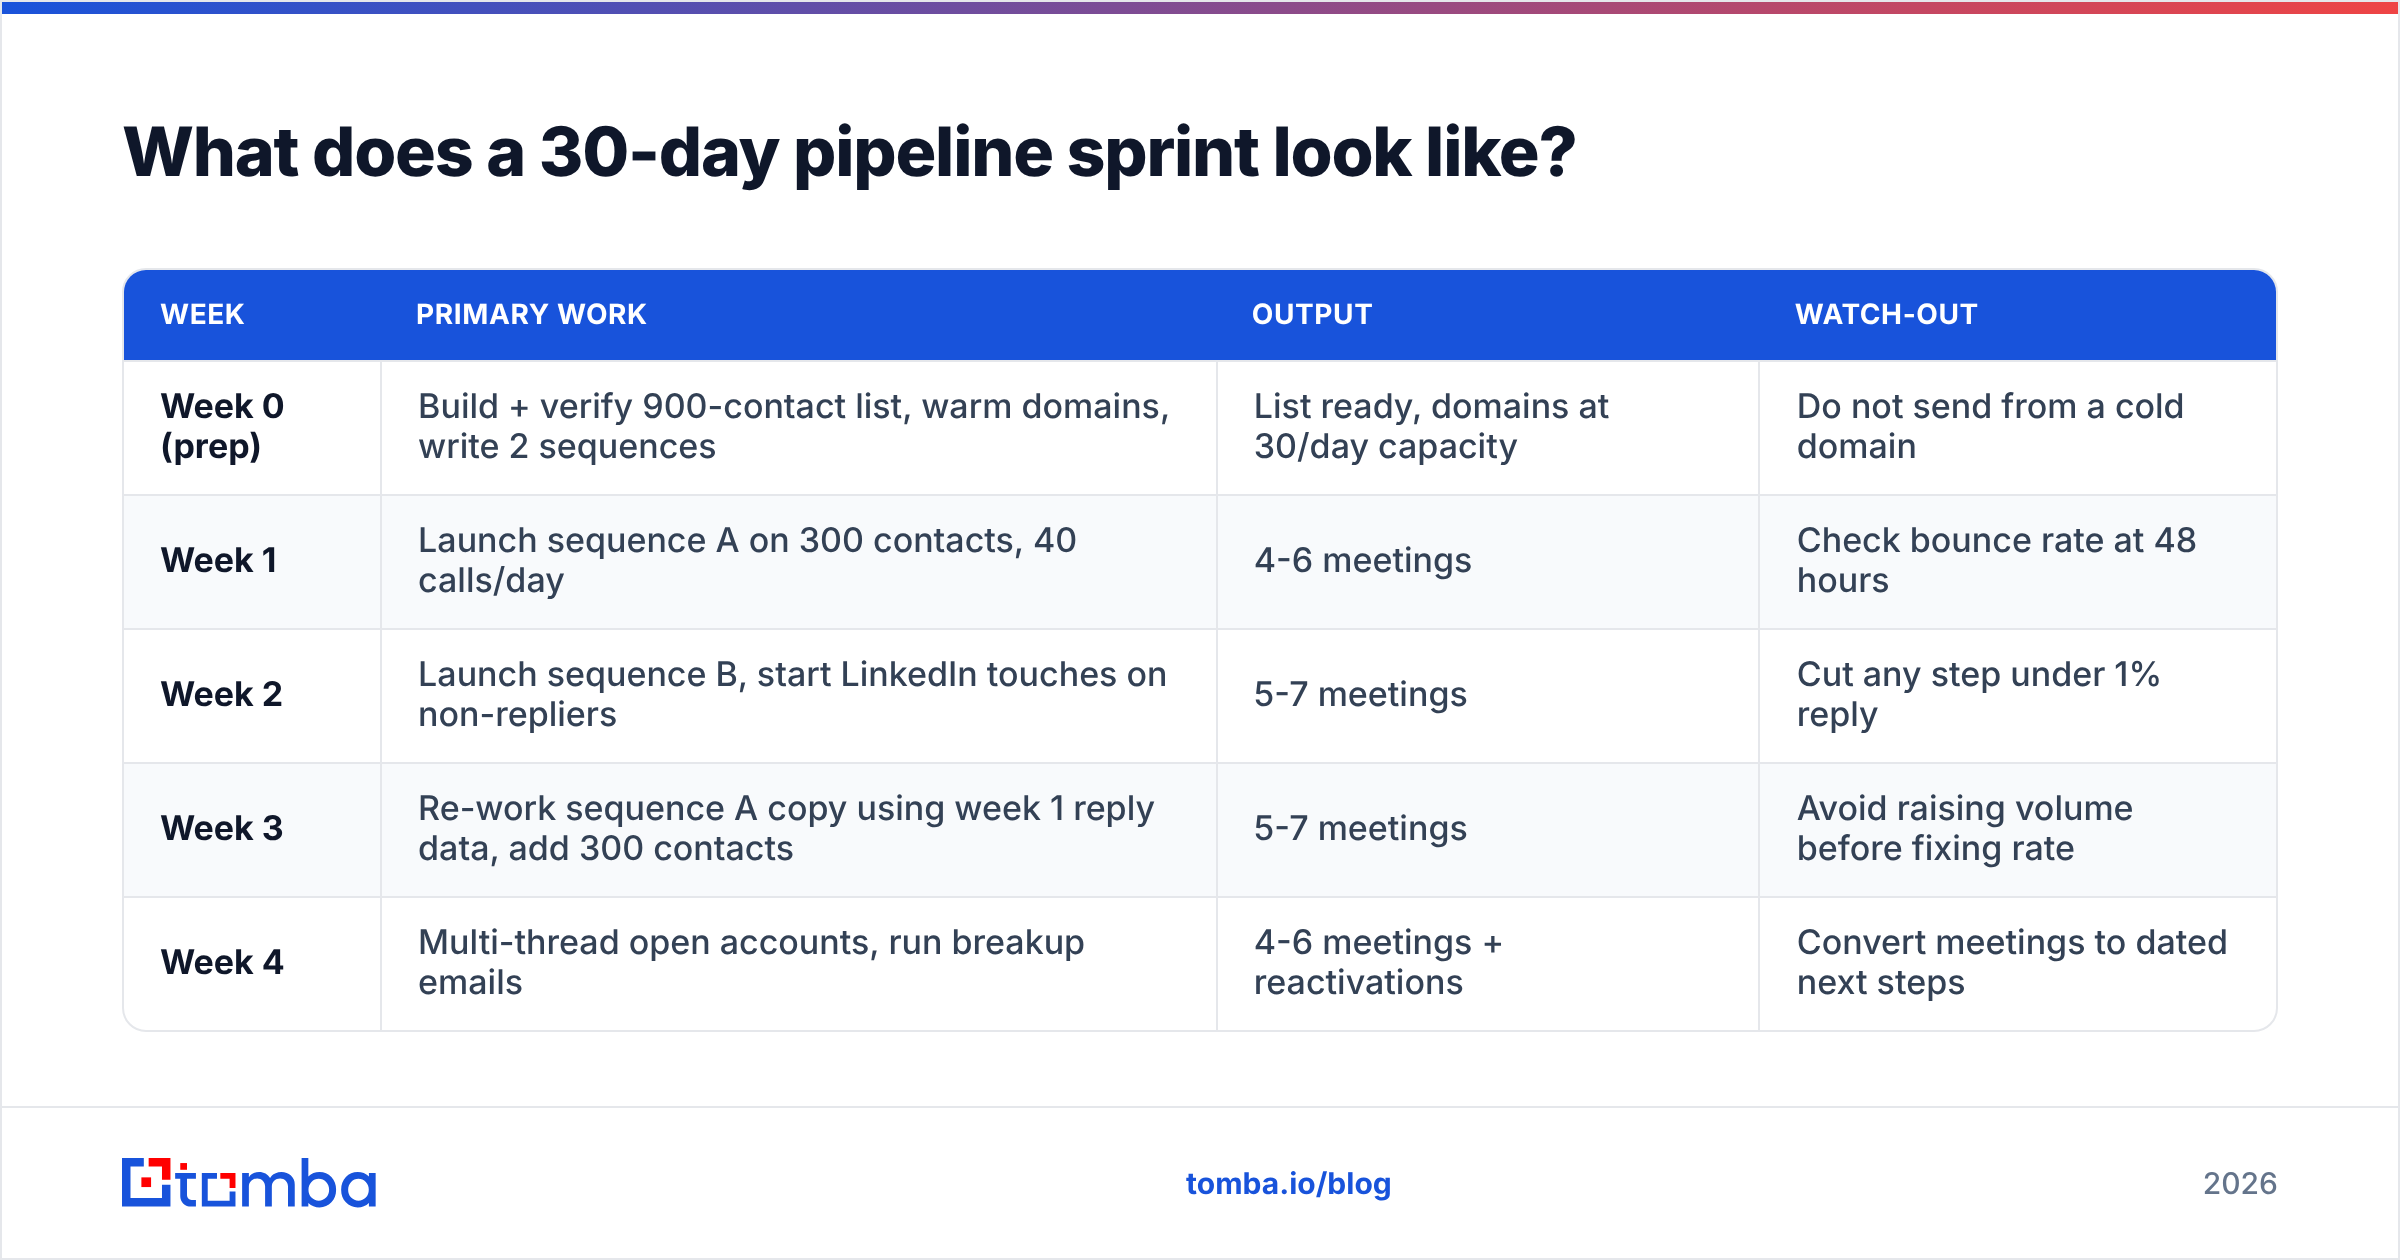Viewport: 2400px width, 1260px height.
Task: Click the '5-7 meetings' Week 3 output
Action: [1360, 828]
